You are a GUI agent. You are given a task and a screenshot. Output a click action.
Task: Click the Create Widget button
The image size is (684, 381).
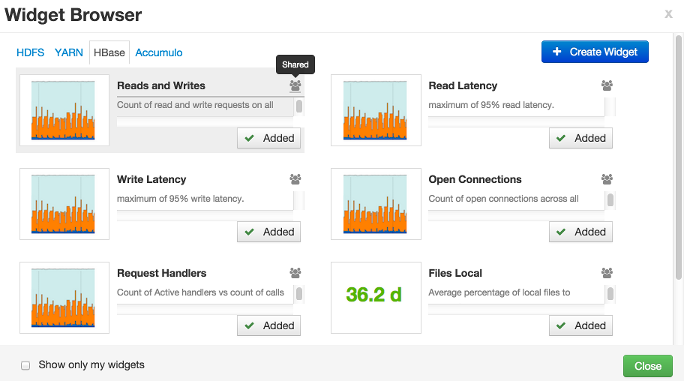(x=595, y=51)
